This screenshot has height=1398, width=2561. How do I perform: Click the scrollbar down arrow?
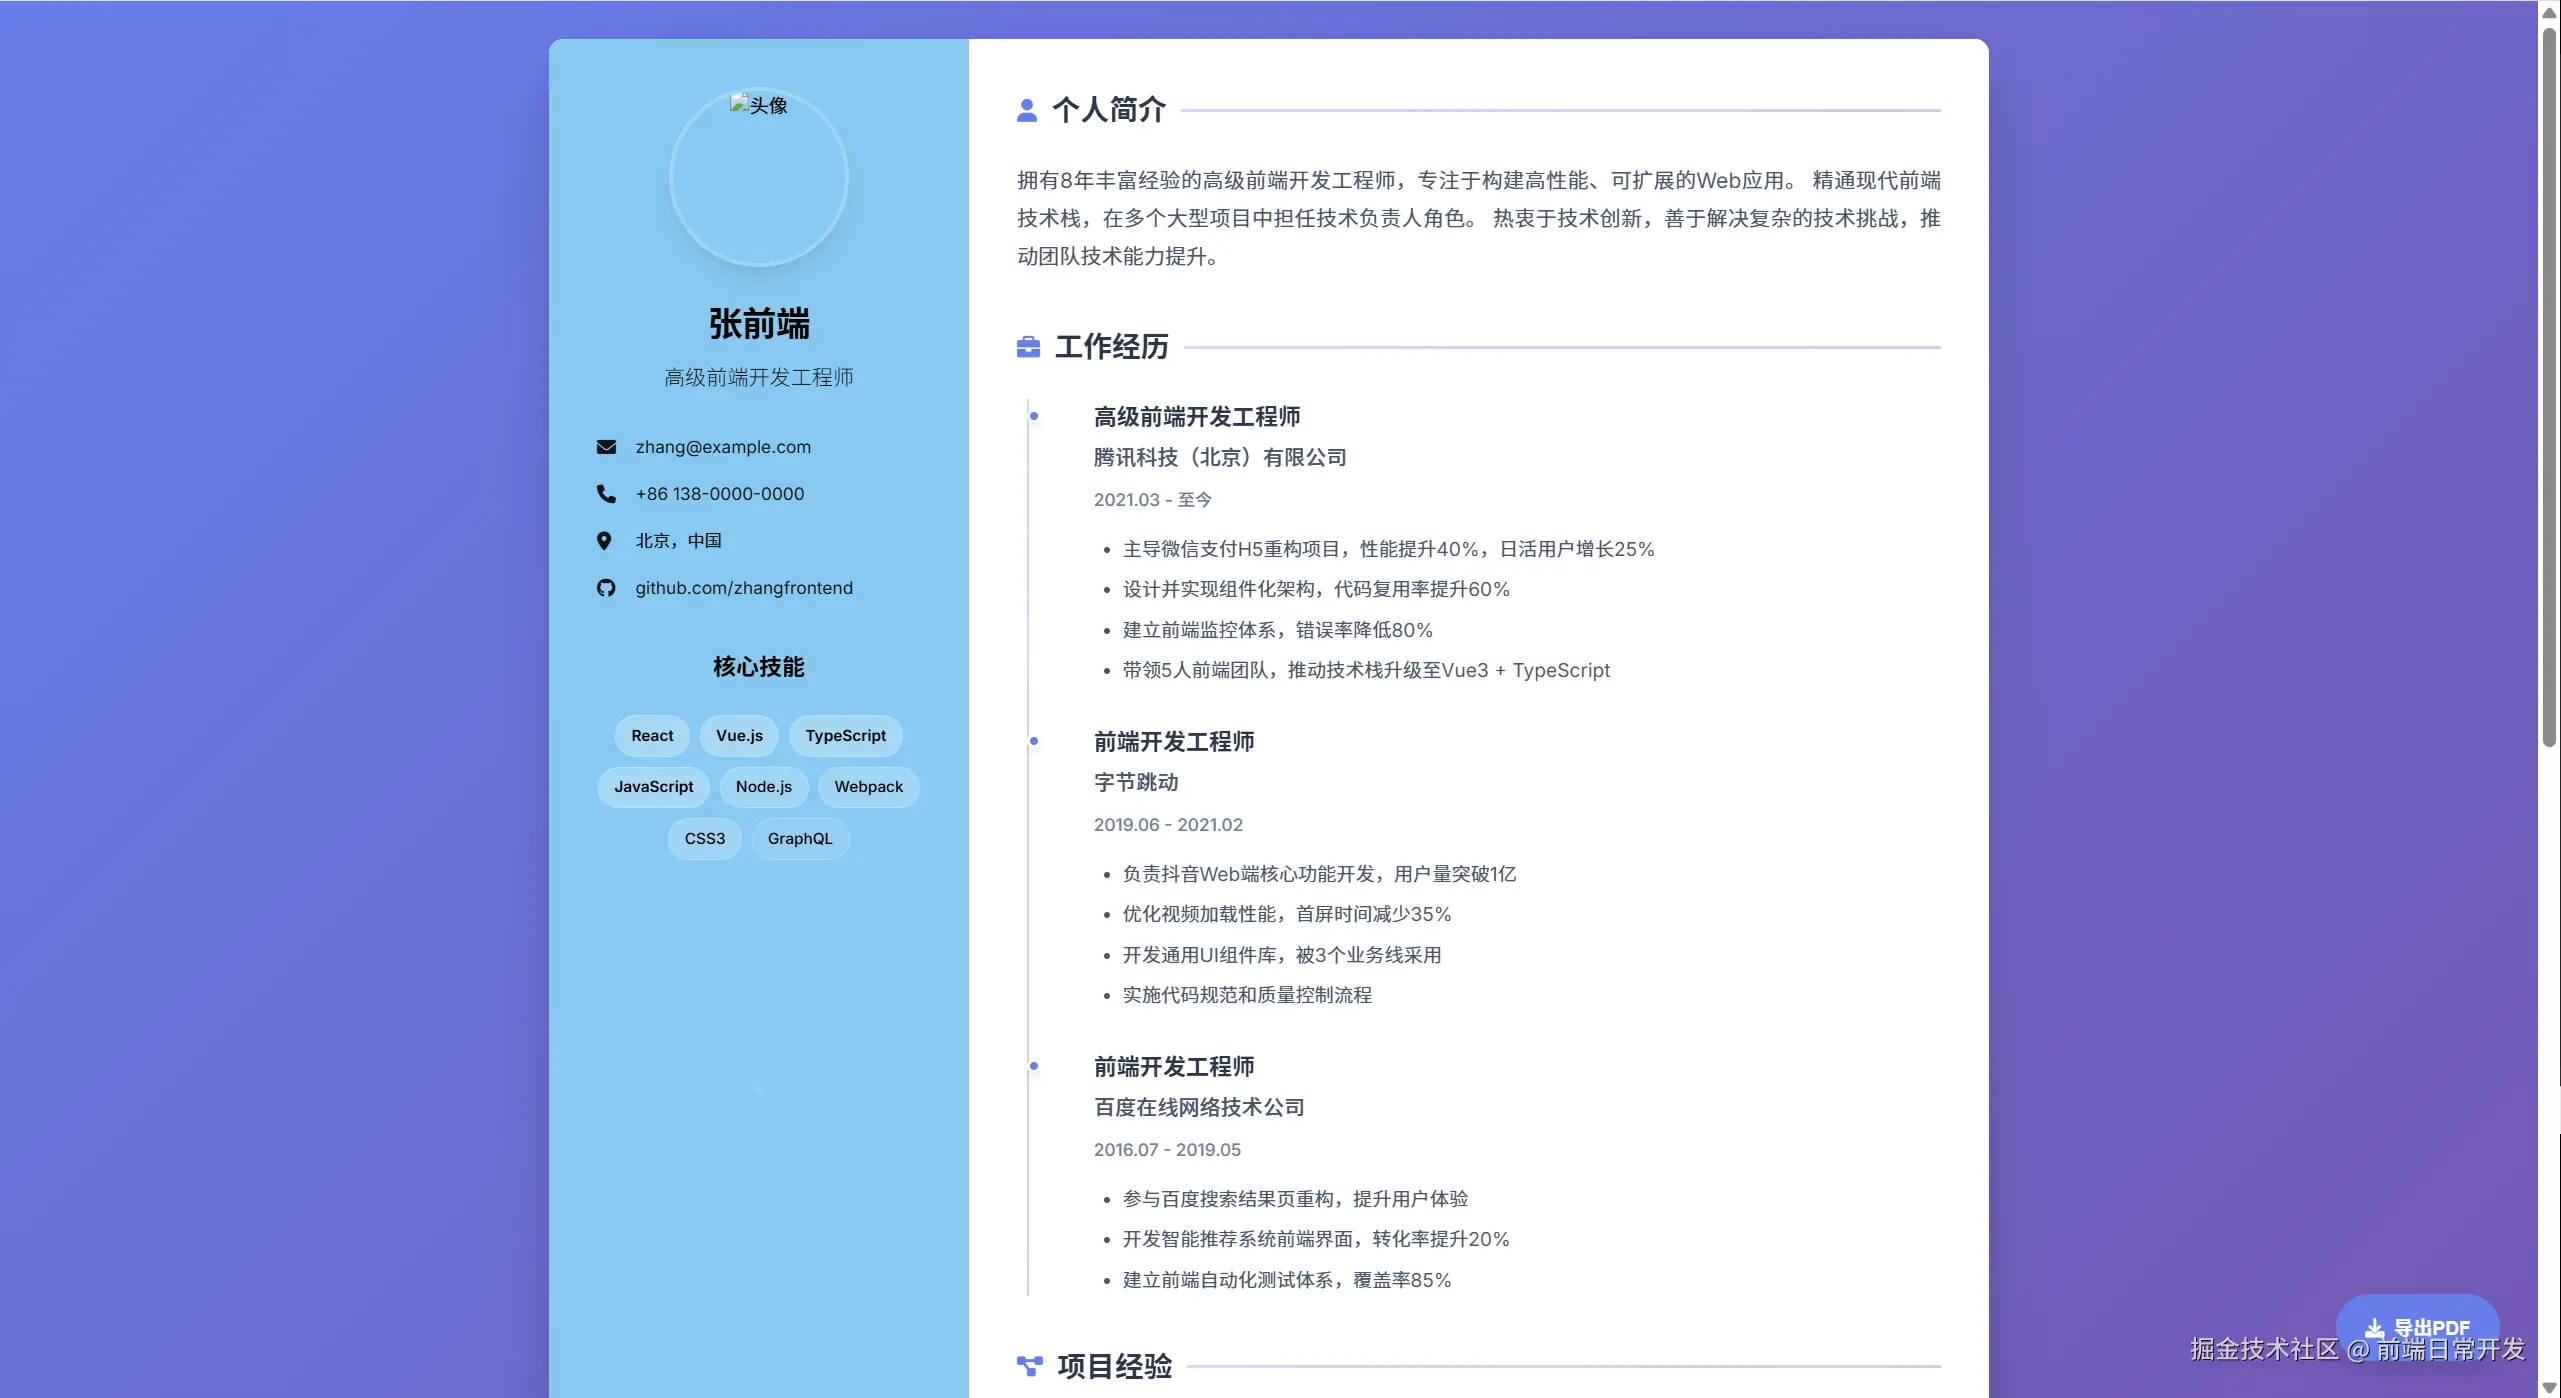2549,1388
